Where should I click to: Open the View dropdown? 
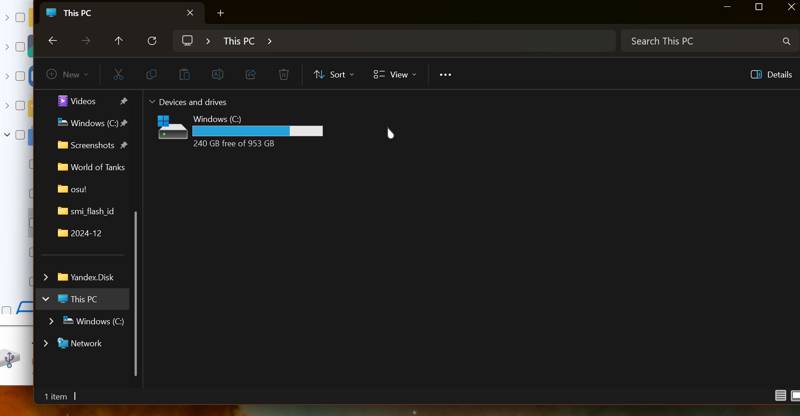pyautogui.click(x=394, y=75)
